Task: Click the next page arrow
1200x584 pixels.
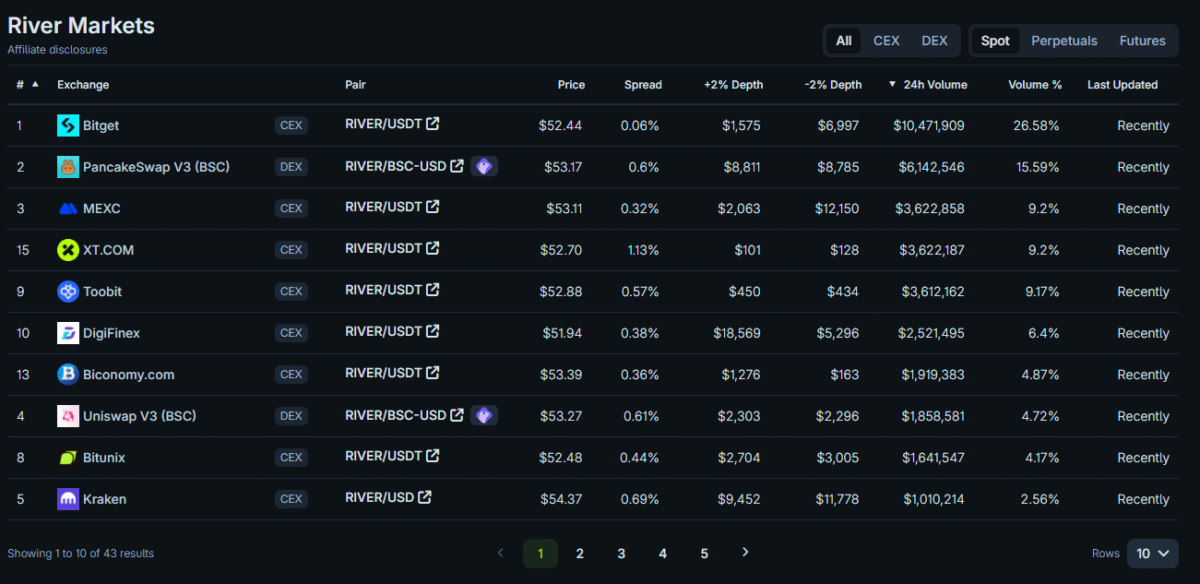Action: [x=745, y=553]
